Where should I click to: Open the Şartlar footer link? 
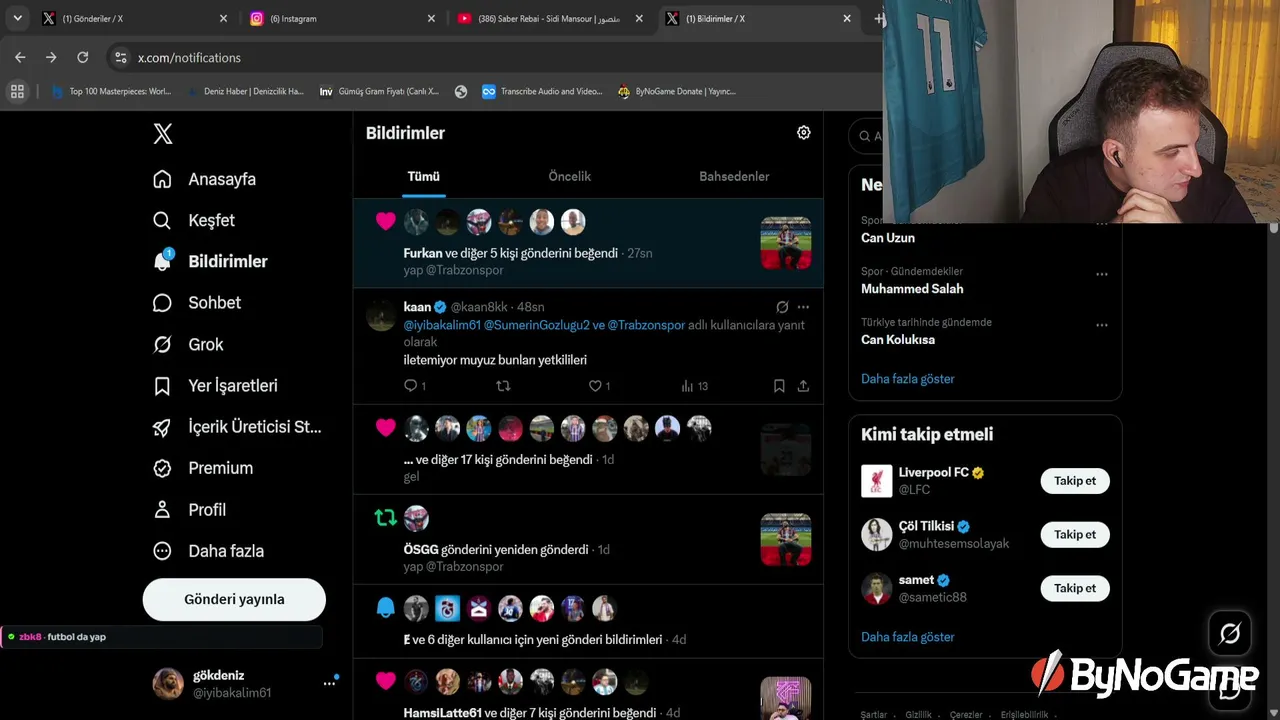coord(874,715)
